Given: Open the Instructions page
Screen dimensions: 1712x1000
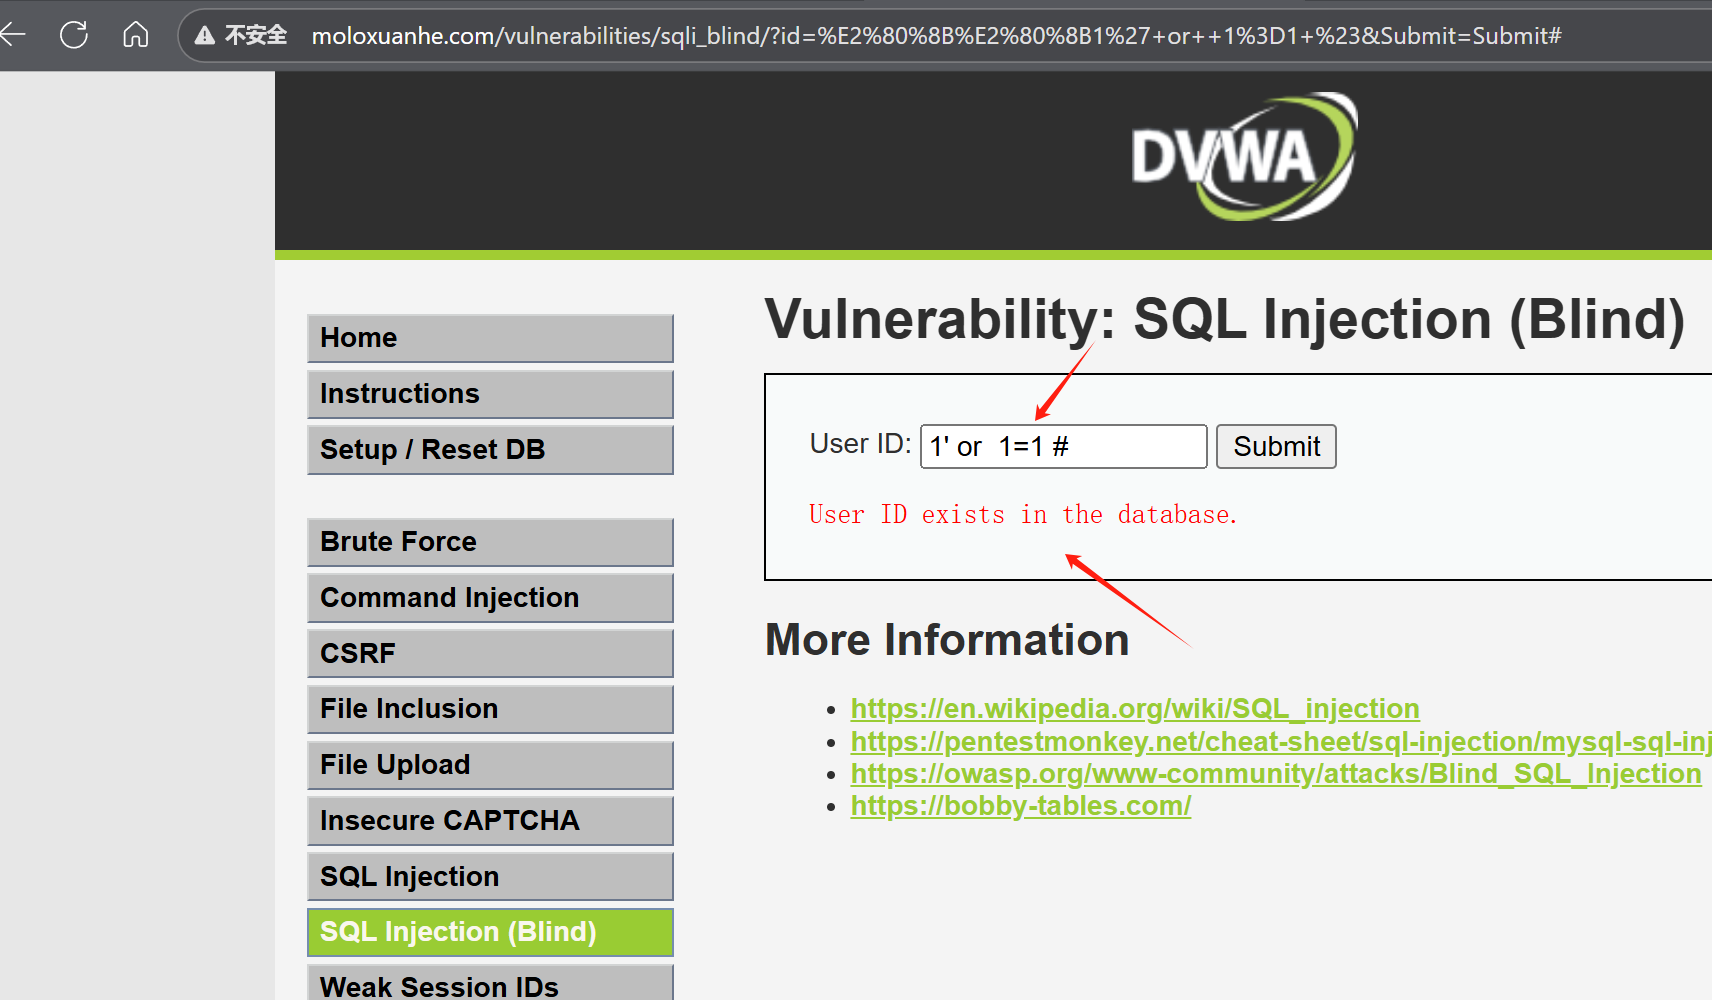Looking at the screenshot, I should 490,394.
